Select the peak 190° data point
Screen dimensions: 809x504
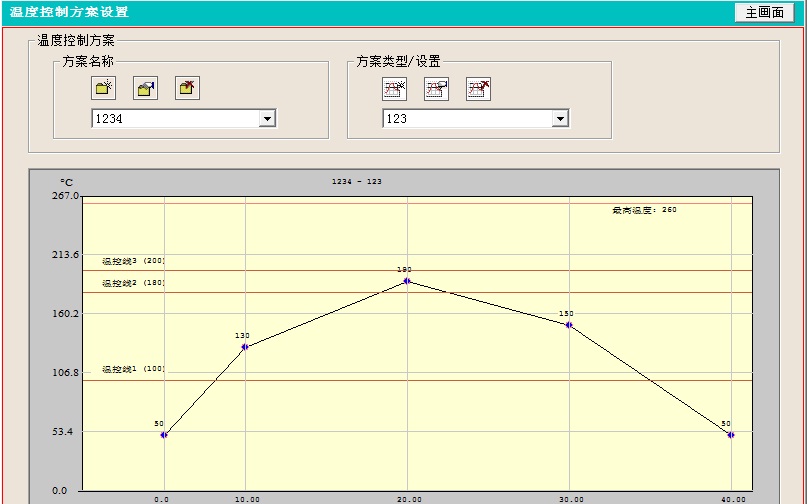(x=407, y=281)
